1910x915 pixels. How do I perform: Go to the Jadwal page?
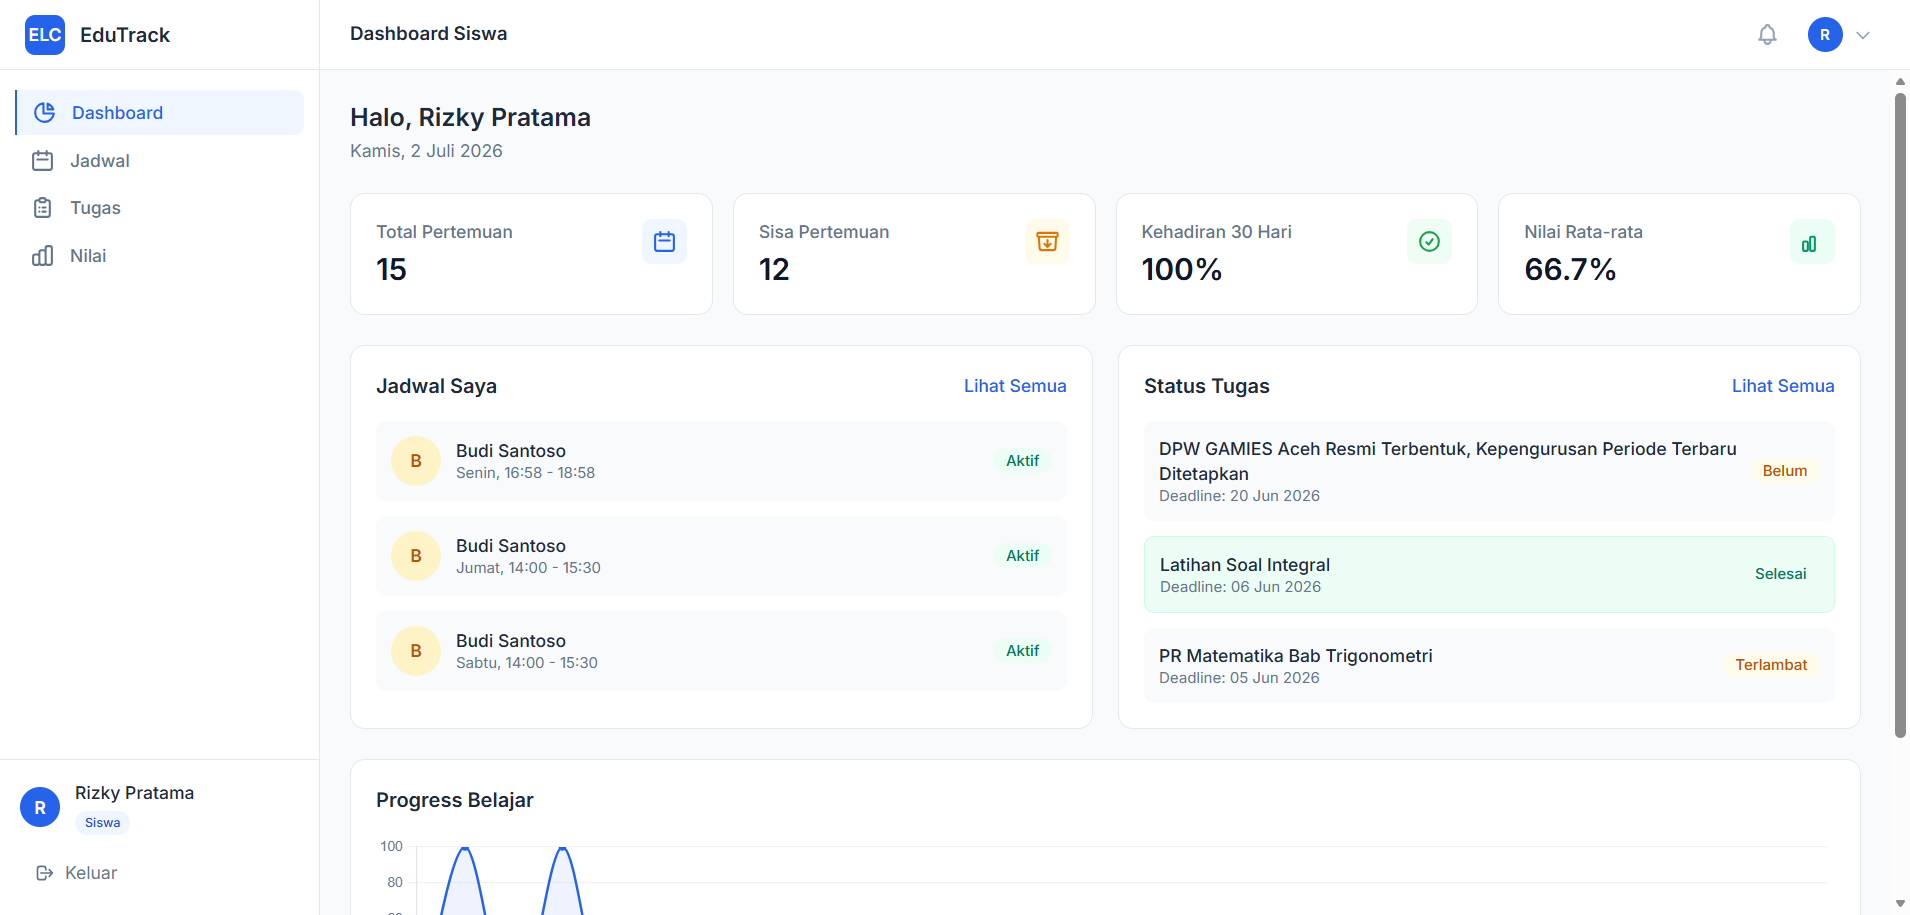pyautogui.click(x=160, y=161)
